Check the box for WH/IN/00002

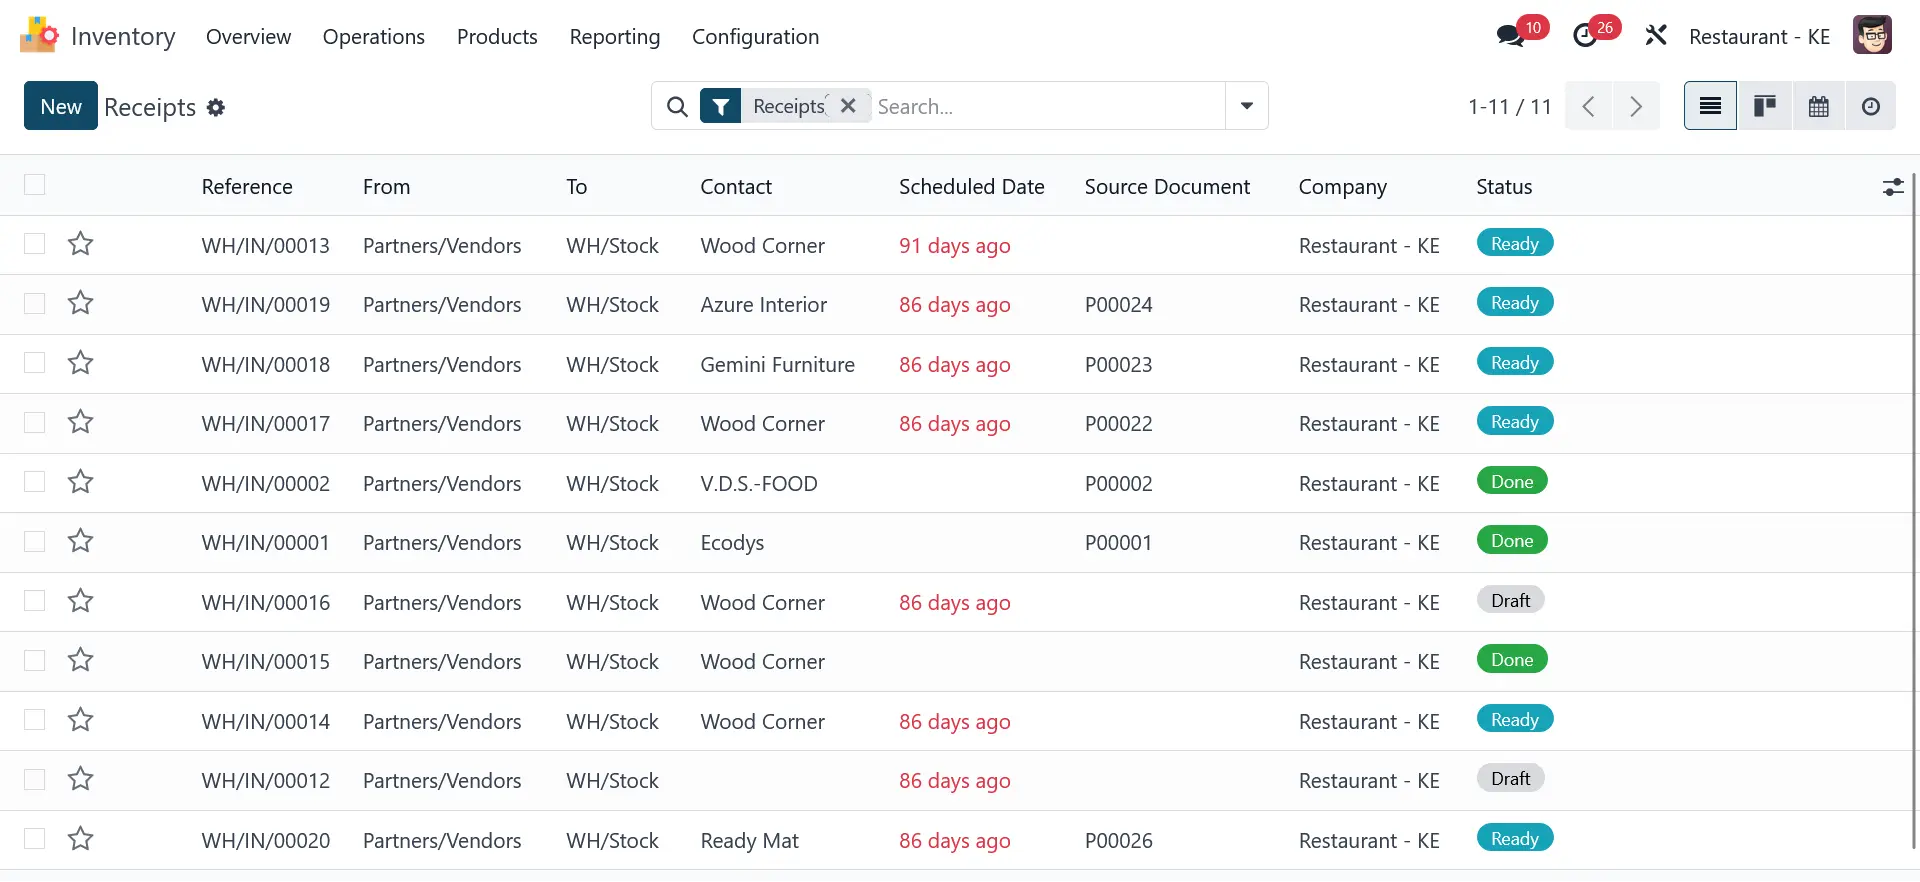[35, 482]
